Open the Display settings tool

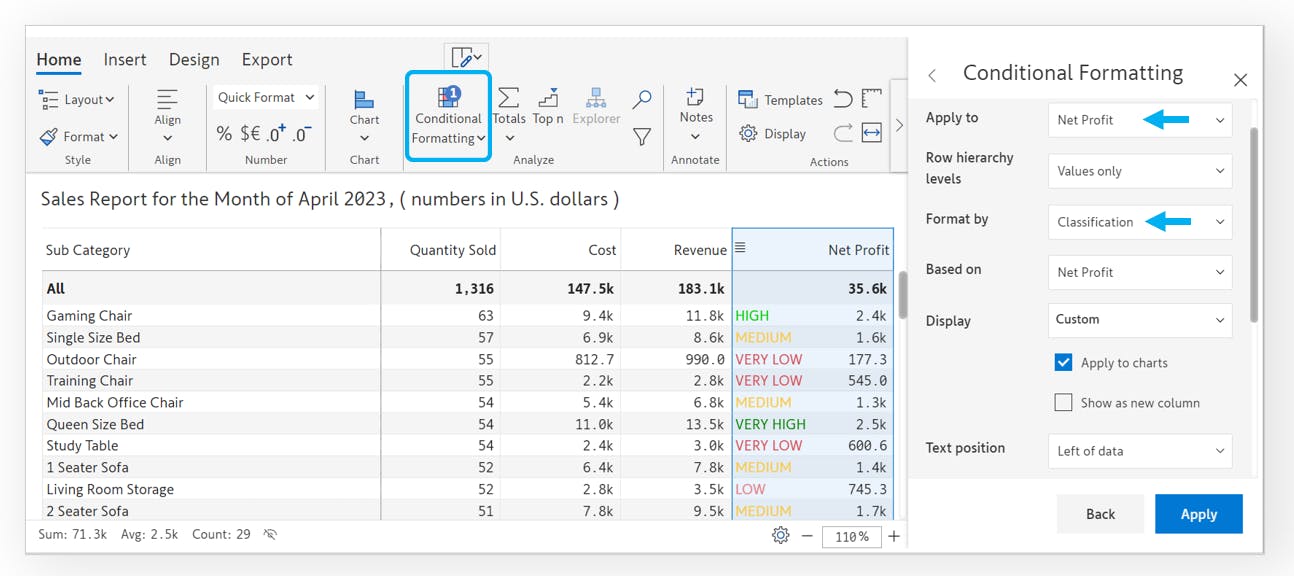772,133
